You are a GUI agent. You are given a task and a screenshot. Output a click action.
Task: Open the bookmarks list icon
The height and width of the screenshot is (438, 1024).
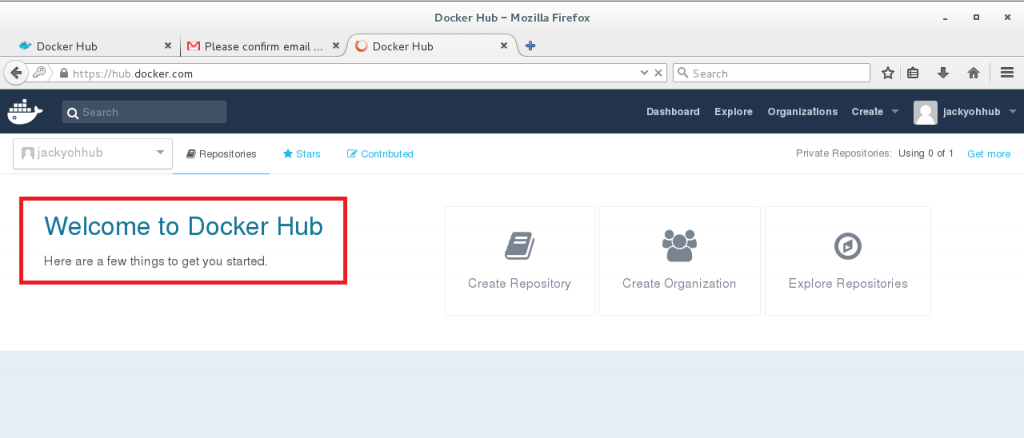tap(913, 73)
